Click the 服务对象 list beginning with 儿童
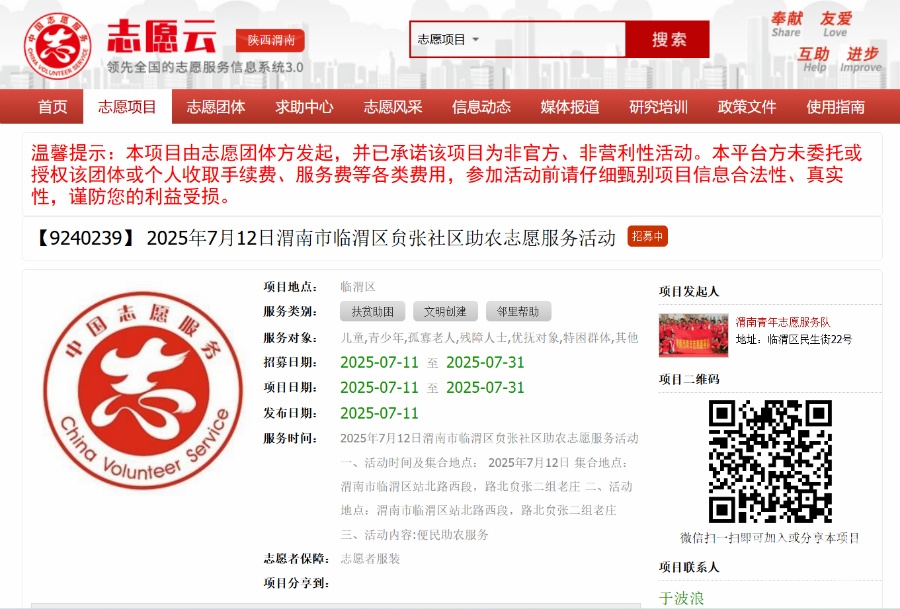 click(489, 338)
